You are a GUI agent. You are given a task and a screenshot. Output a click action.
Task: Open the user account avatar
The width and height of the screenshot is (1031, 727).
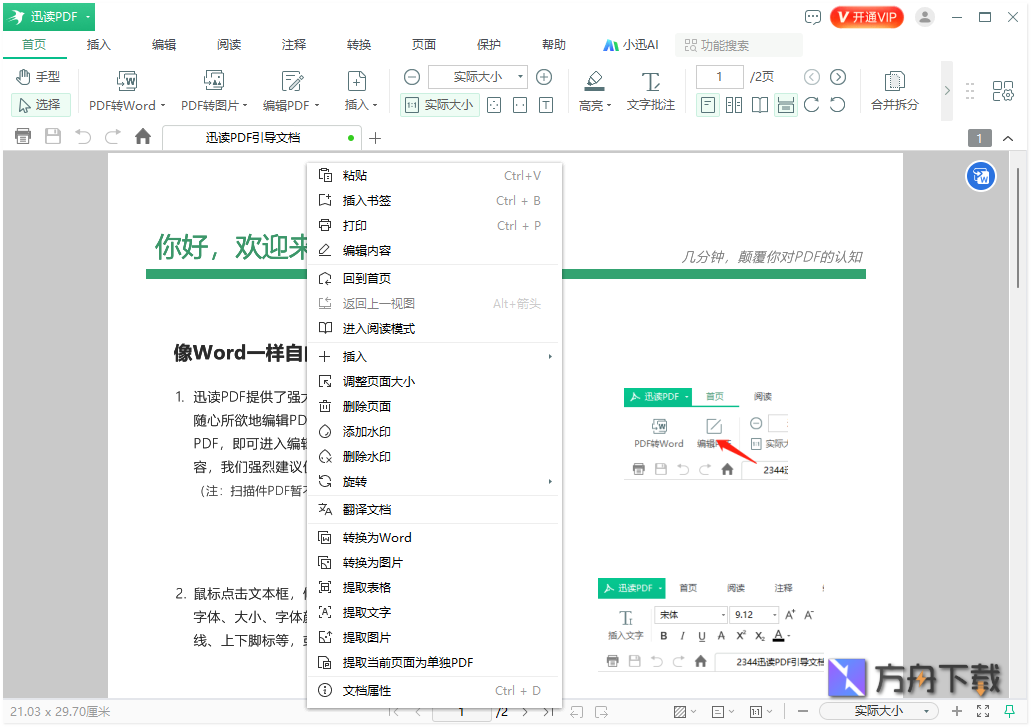[x=924, y=17]
